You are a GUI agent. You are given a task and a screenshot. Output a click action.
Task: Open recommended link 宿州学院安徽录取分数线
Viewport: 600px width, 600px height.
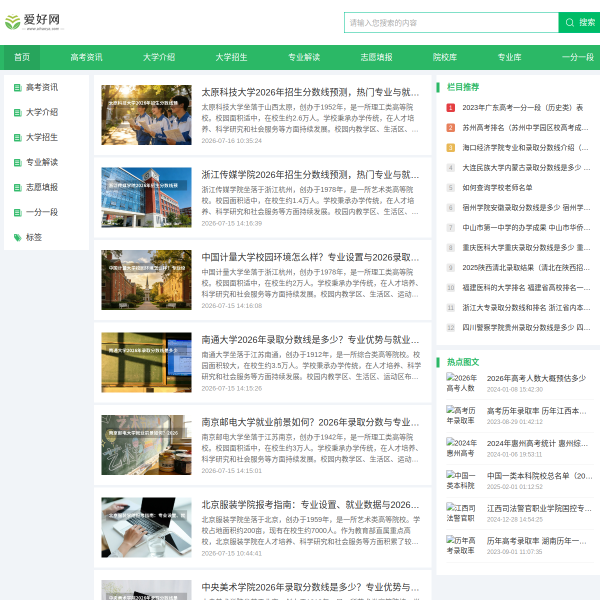[x=526, y=208]
